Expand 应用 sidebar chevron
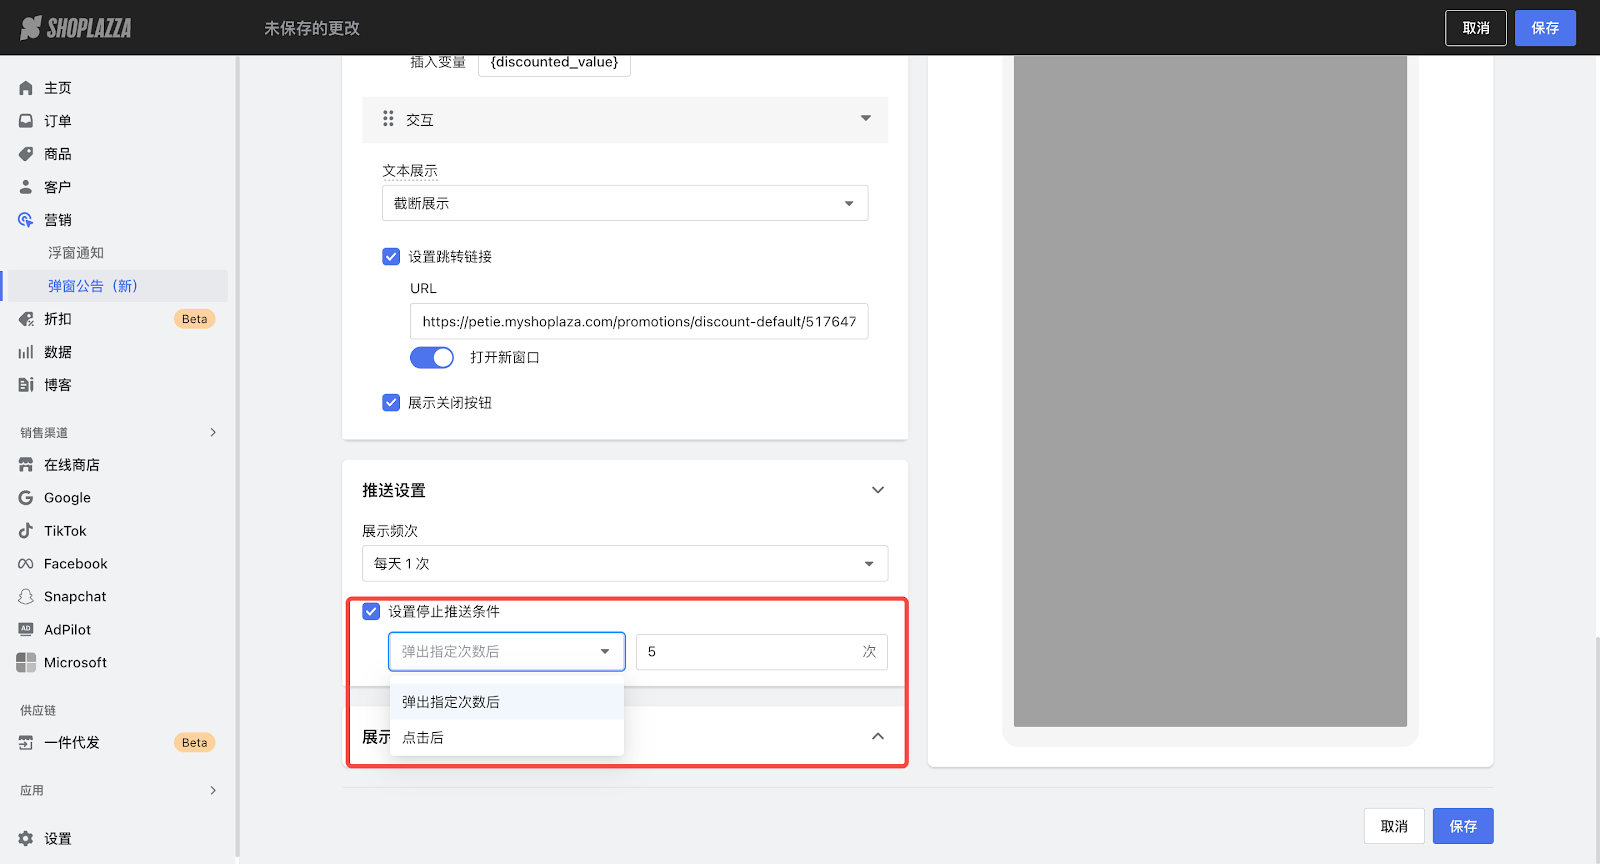Screen dimensions: 1600x864 coord(213,790)
